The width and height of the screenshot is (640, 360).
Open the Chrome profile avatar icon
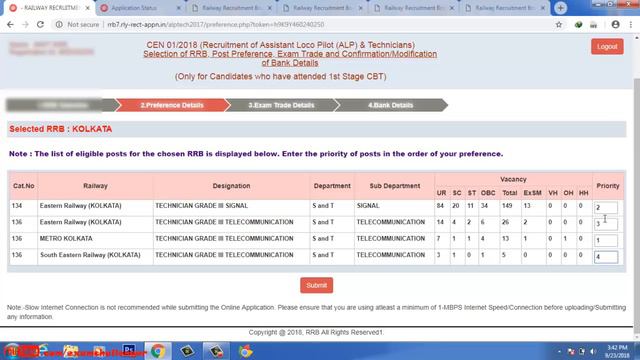[x=616, y=24]
